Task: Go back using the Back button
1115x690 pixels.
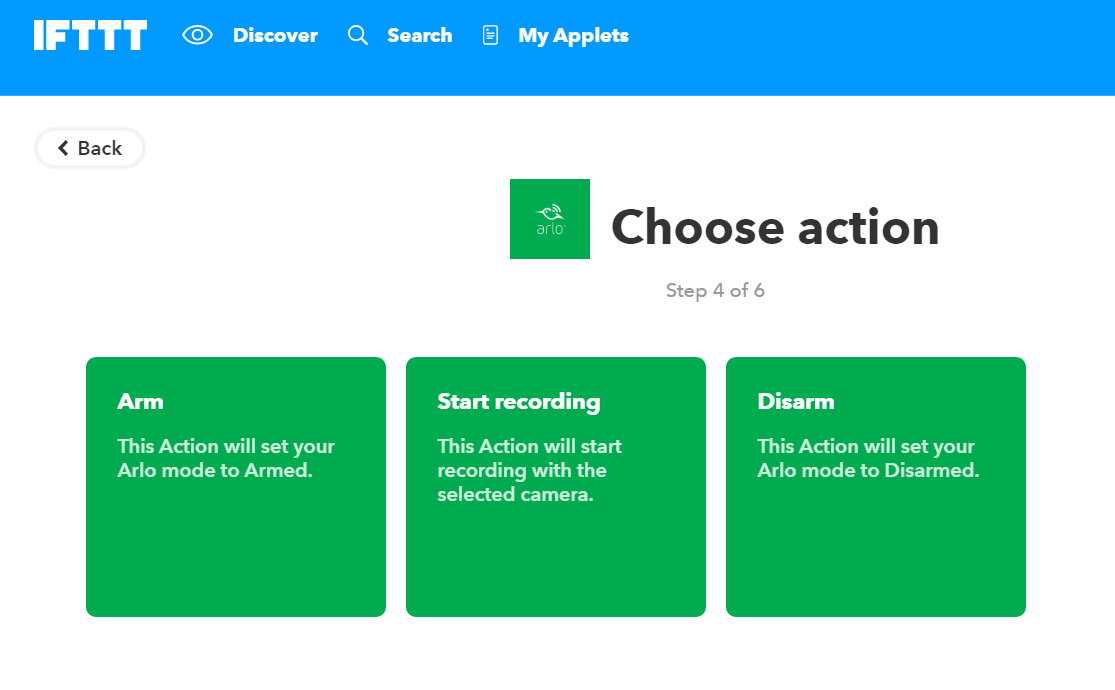Action: tap(90, 148)
